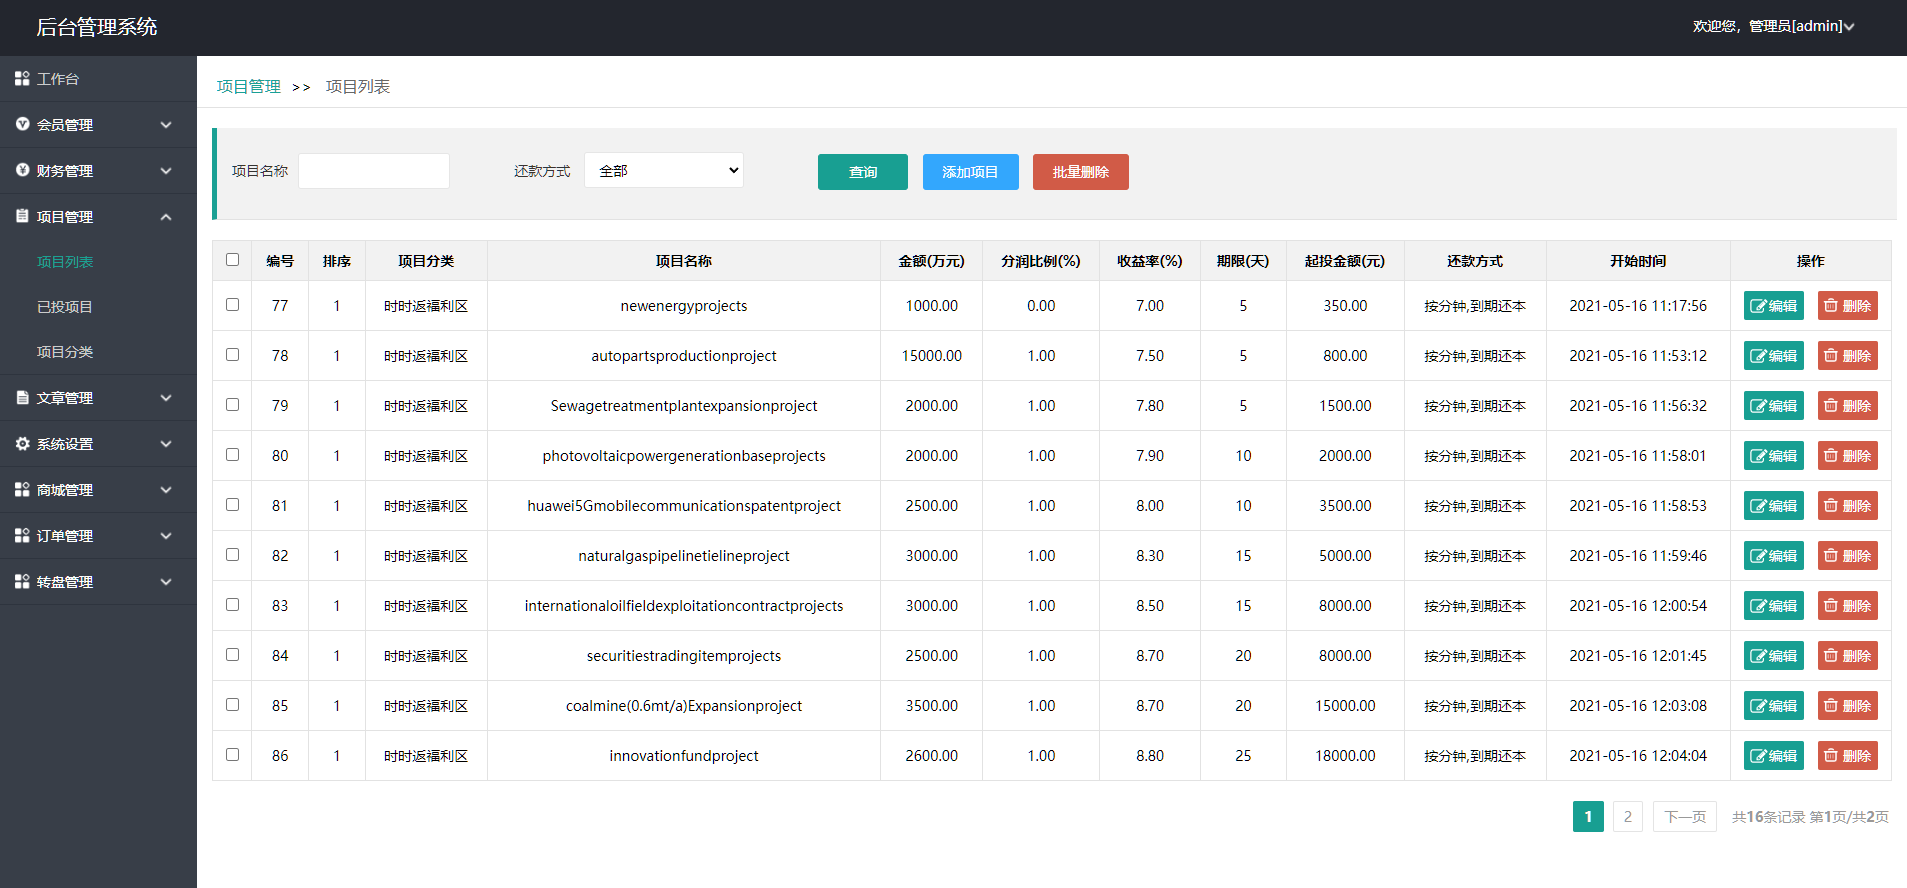
Task: Click delete trash icon for project 86
Action: tap(1831, 756)
